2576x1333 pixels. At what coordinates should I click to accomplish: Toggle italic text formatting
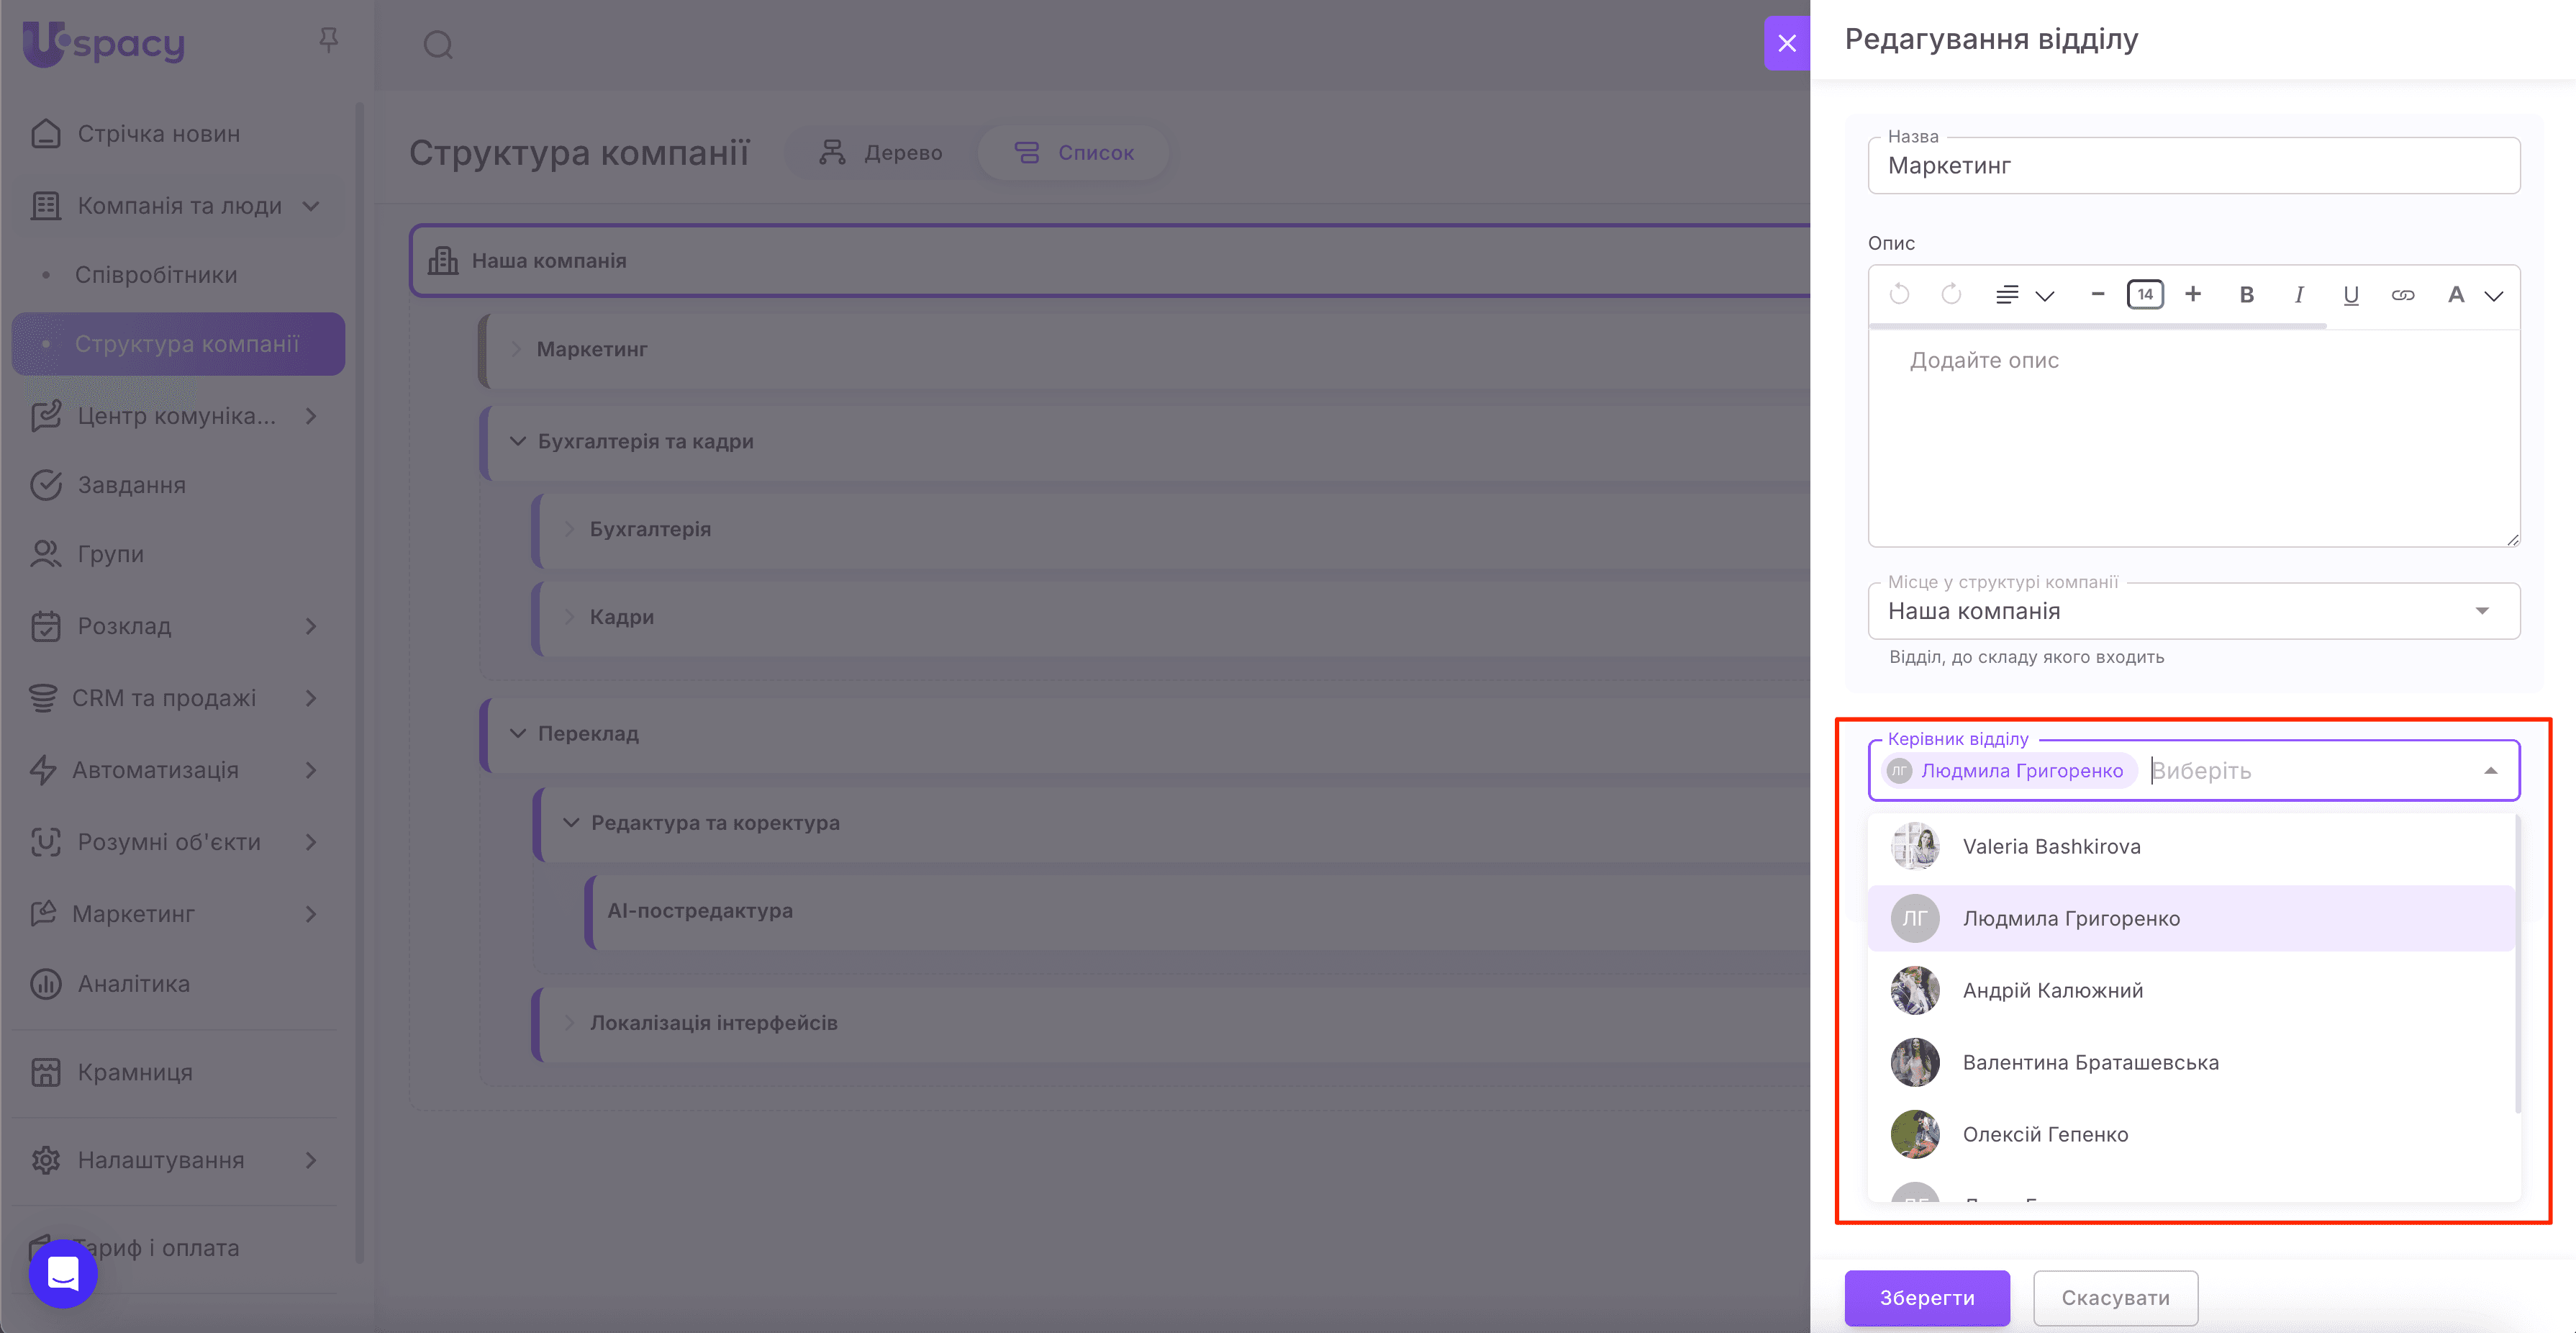(x=2299, y=295)
